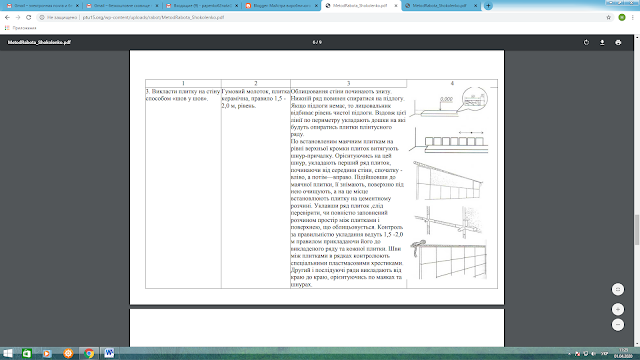Image resolution: width=640 pixels, height=360 pixels.
Task: Download the PDF file
Action: tap(602, 42)
